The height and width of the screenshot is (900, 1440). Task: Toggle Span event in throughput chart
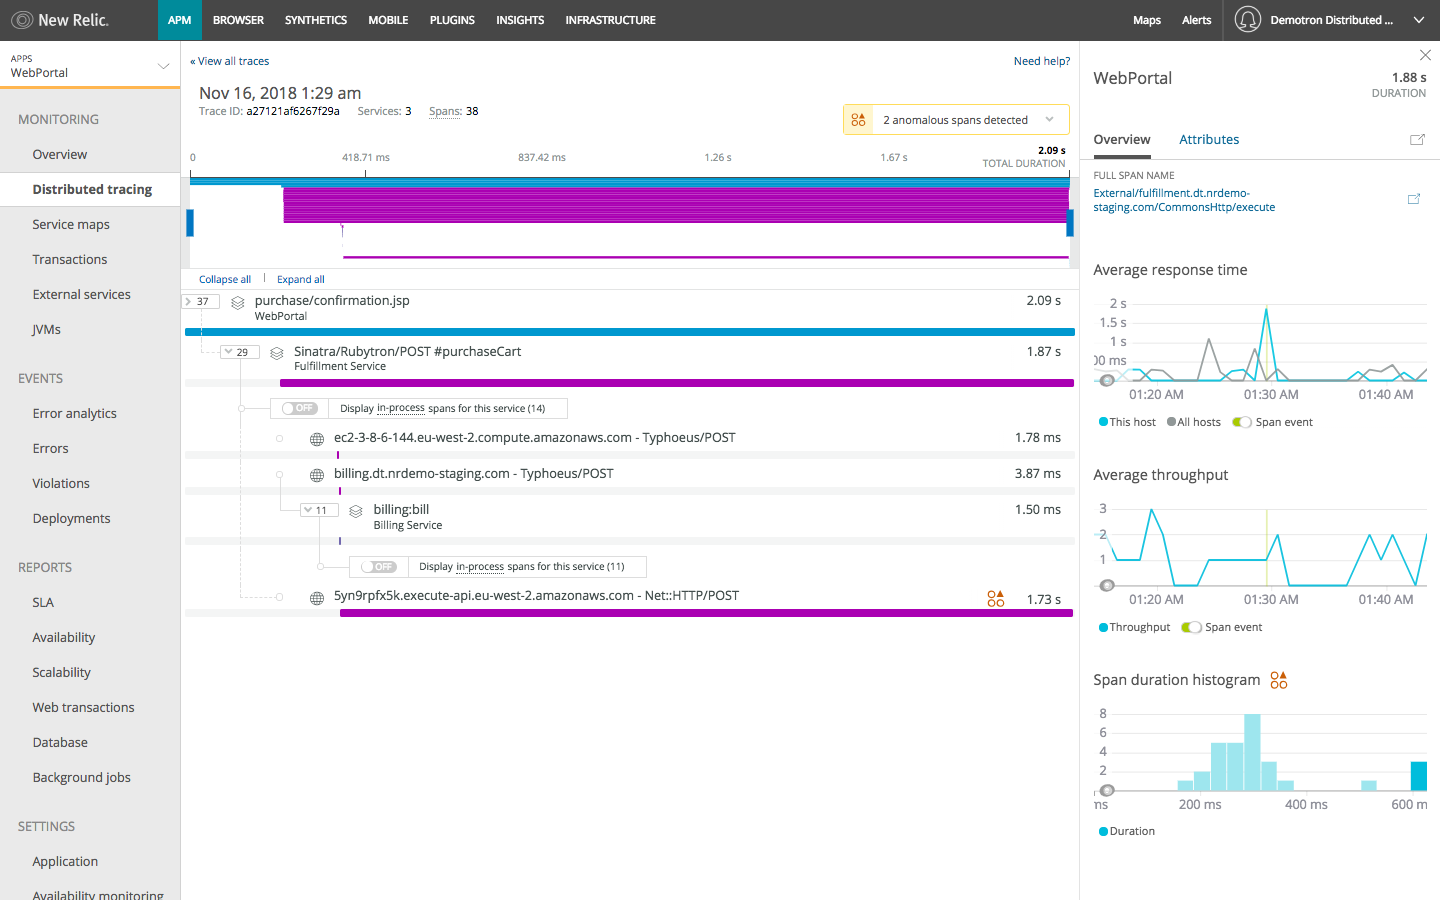pos(1191,627)
